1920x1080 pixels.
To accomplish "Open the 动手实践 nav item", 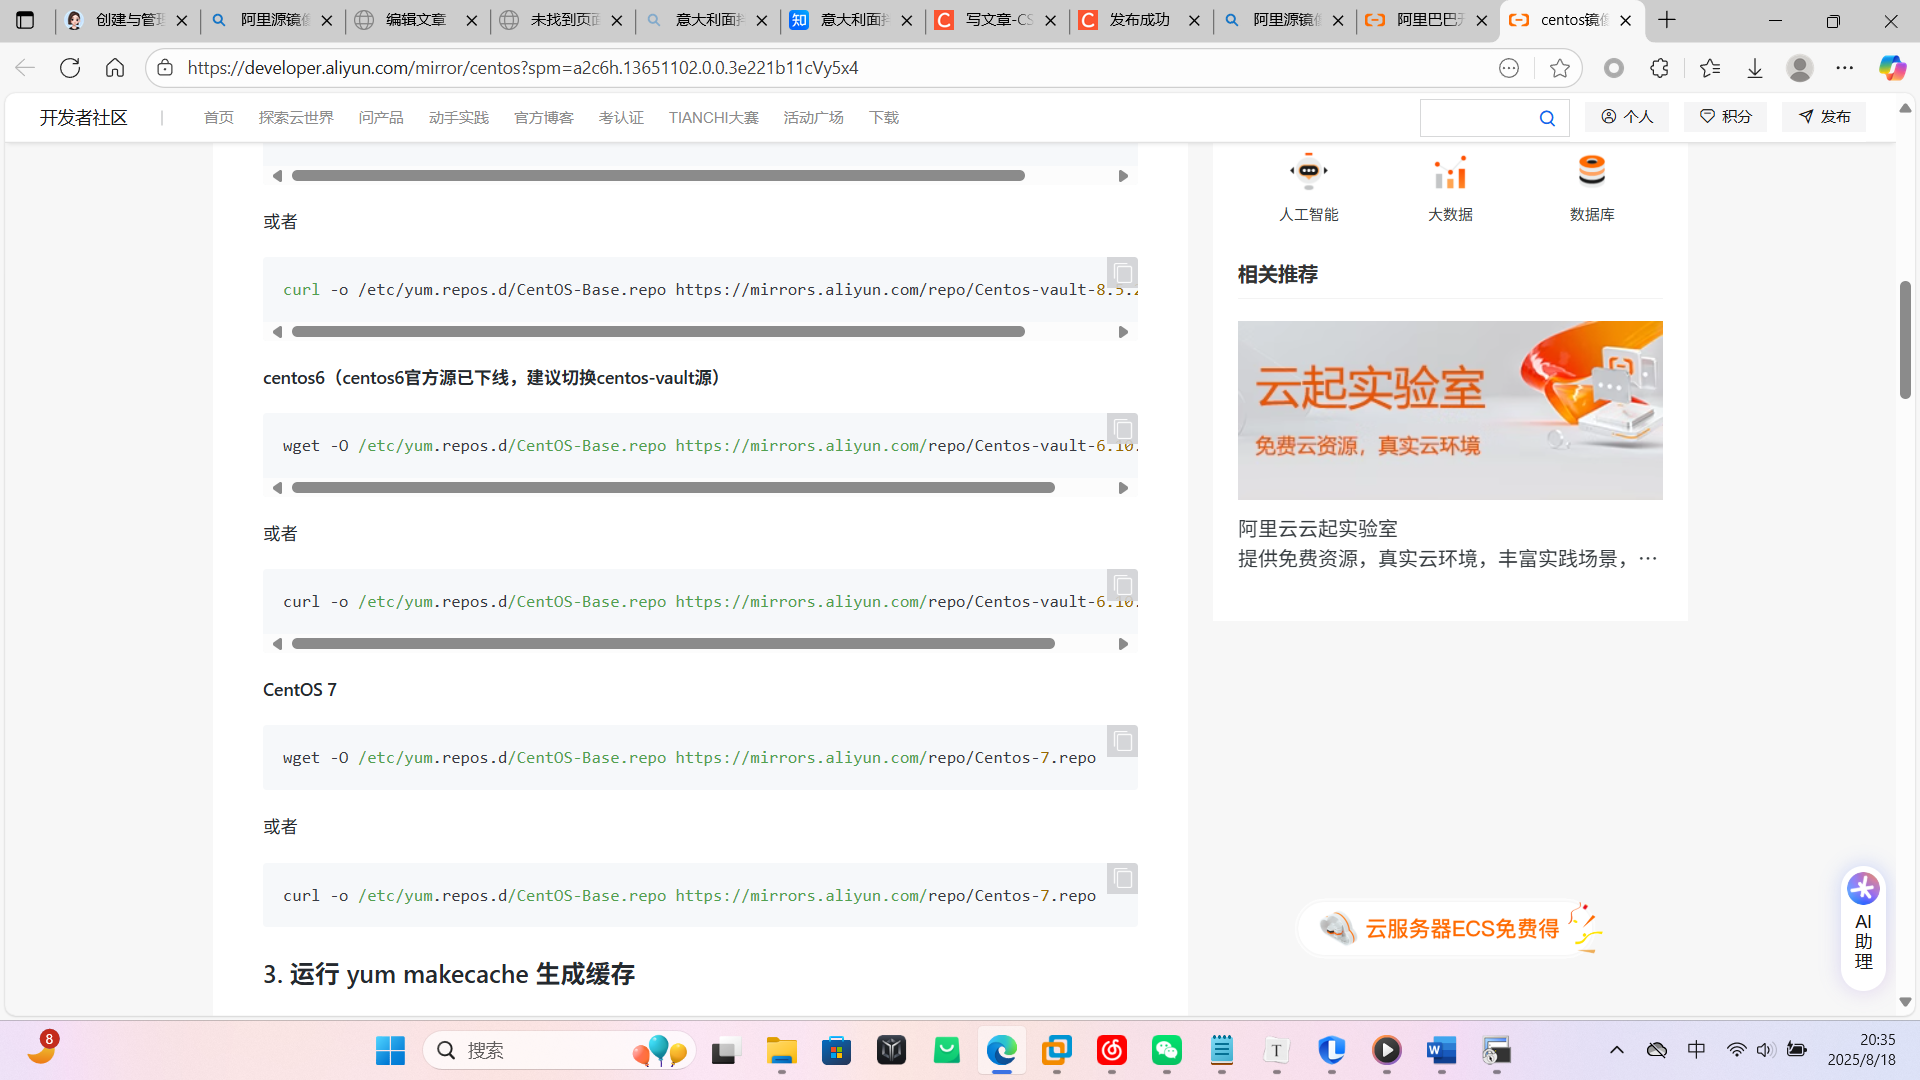I will pos(459,118).
